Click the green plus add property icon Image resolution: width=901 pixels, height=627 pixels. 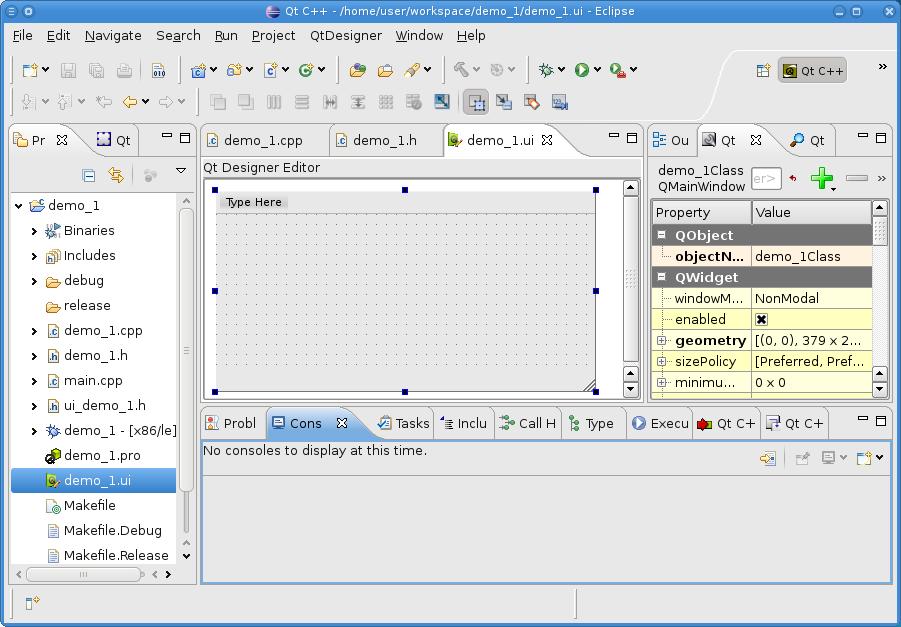[x=821, y=179]
